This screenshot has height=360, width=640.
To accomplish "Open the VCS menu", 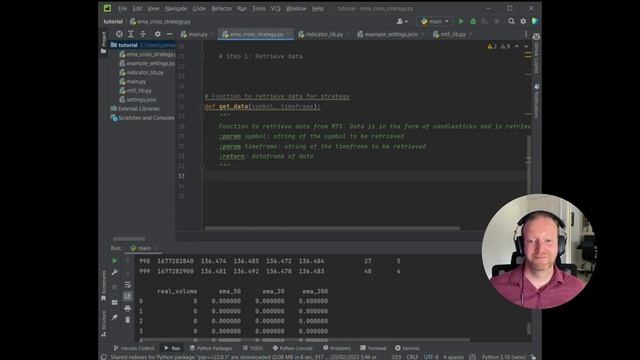I will (x=276, y=9).
